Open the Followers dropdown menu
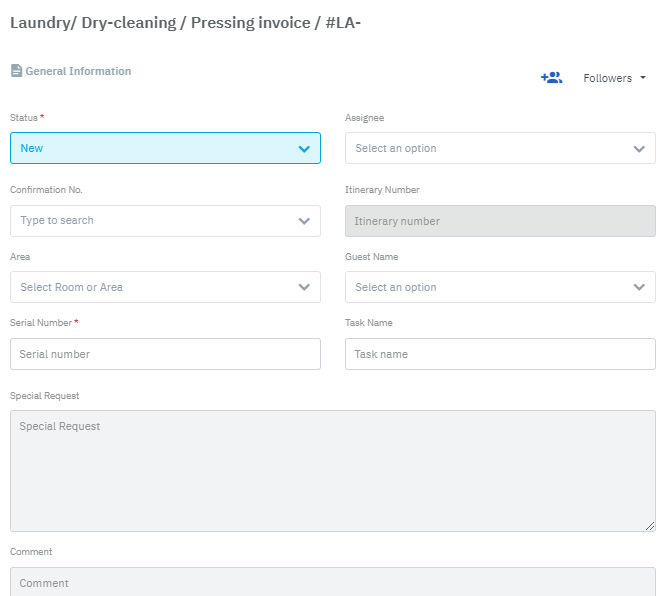Screen dimensions: 665x596 614,78
